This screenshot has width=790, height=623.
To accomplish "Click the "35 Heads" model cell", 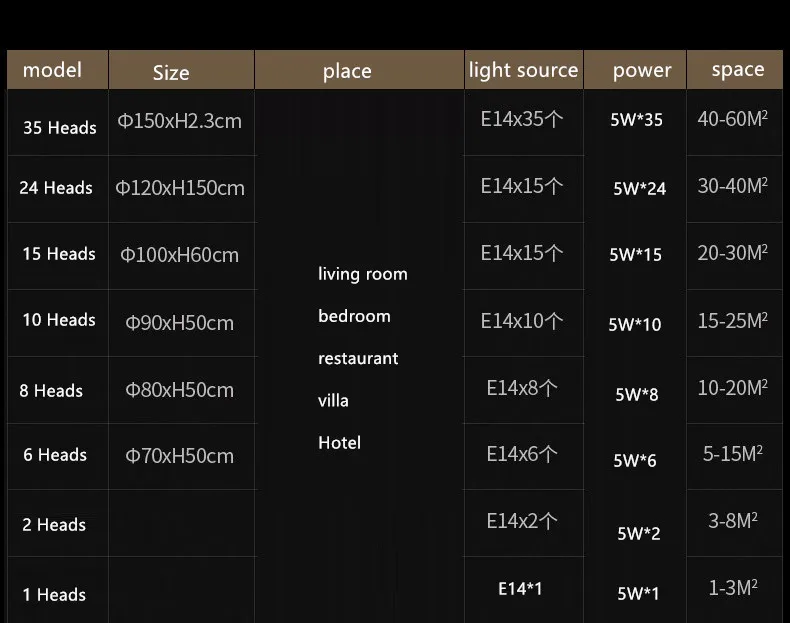I will (59, 128).
